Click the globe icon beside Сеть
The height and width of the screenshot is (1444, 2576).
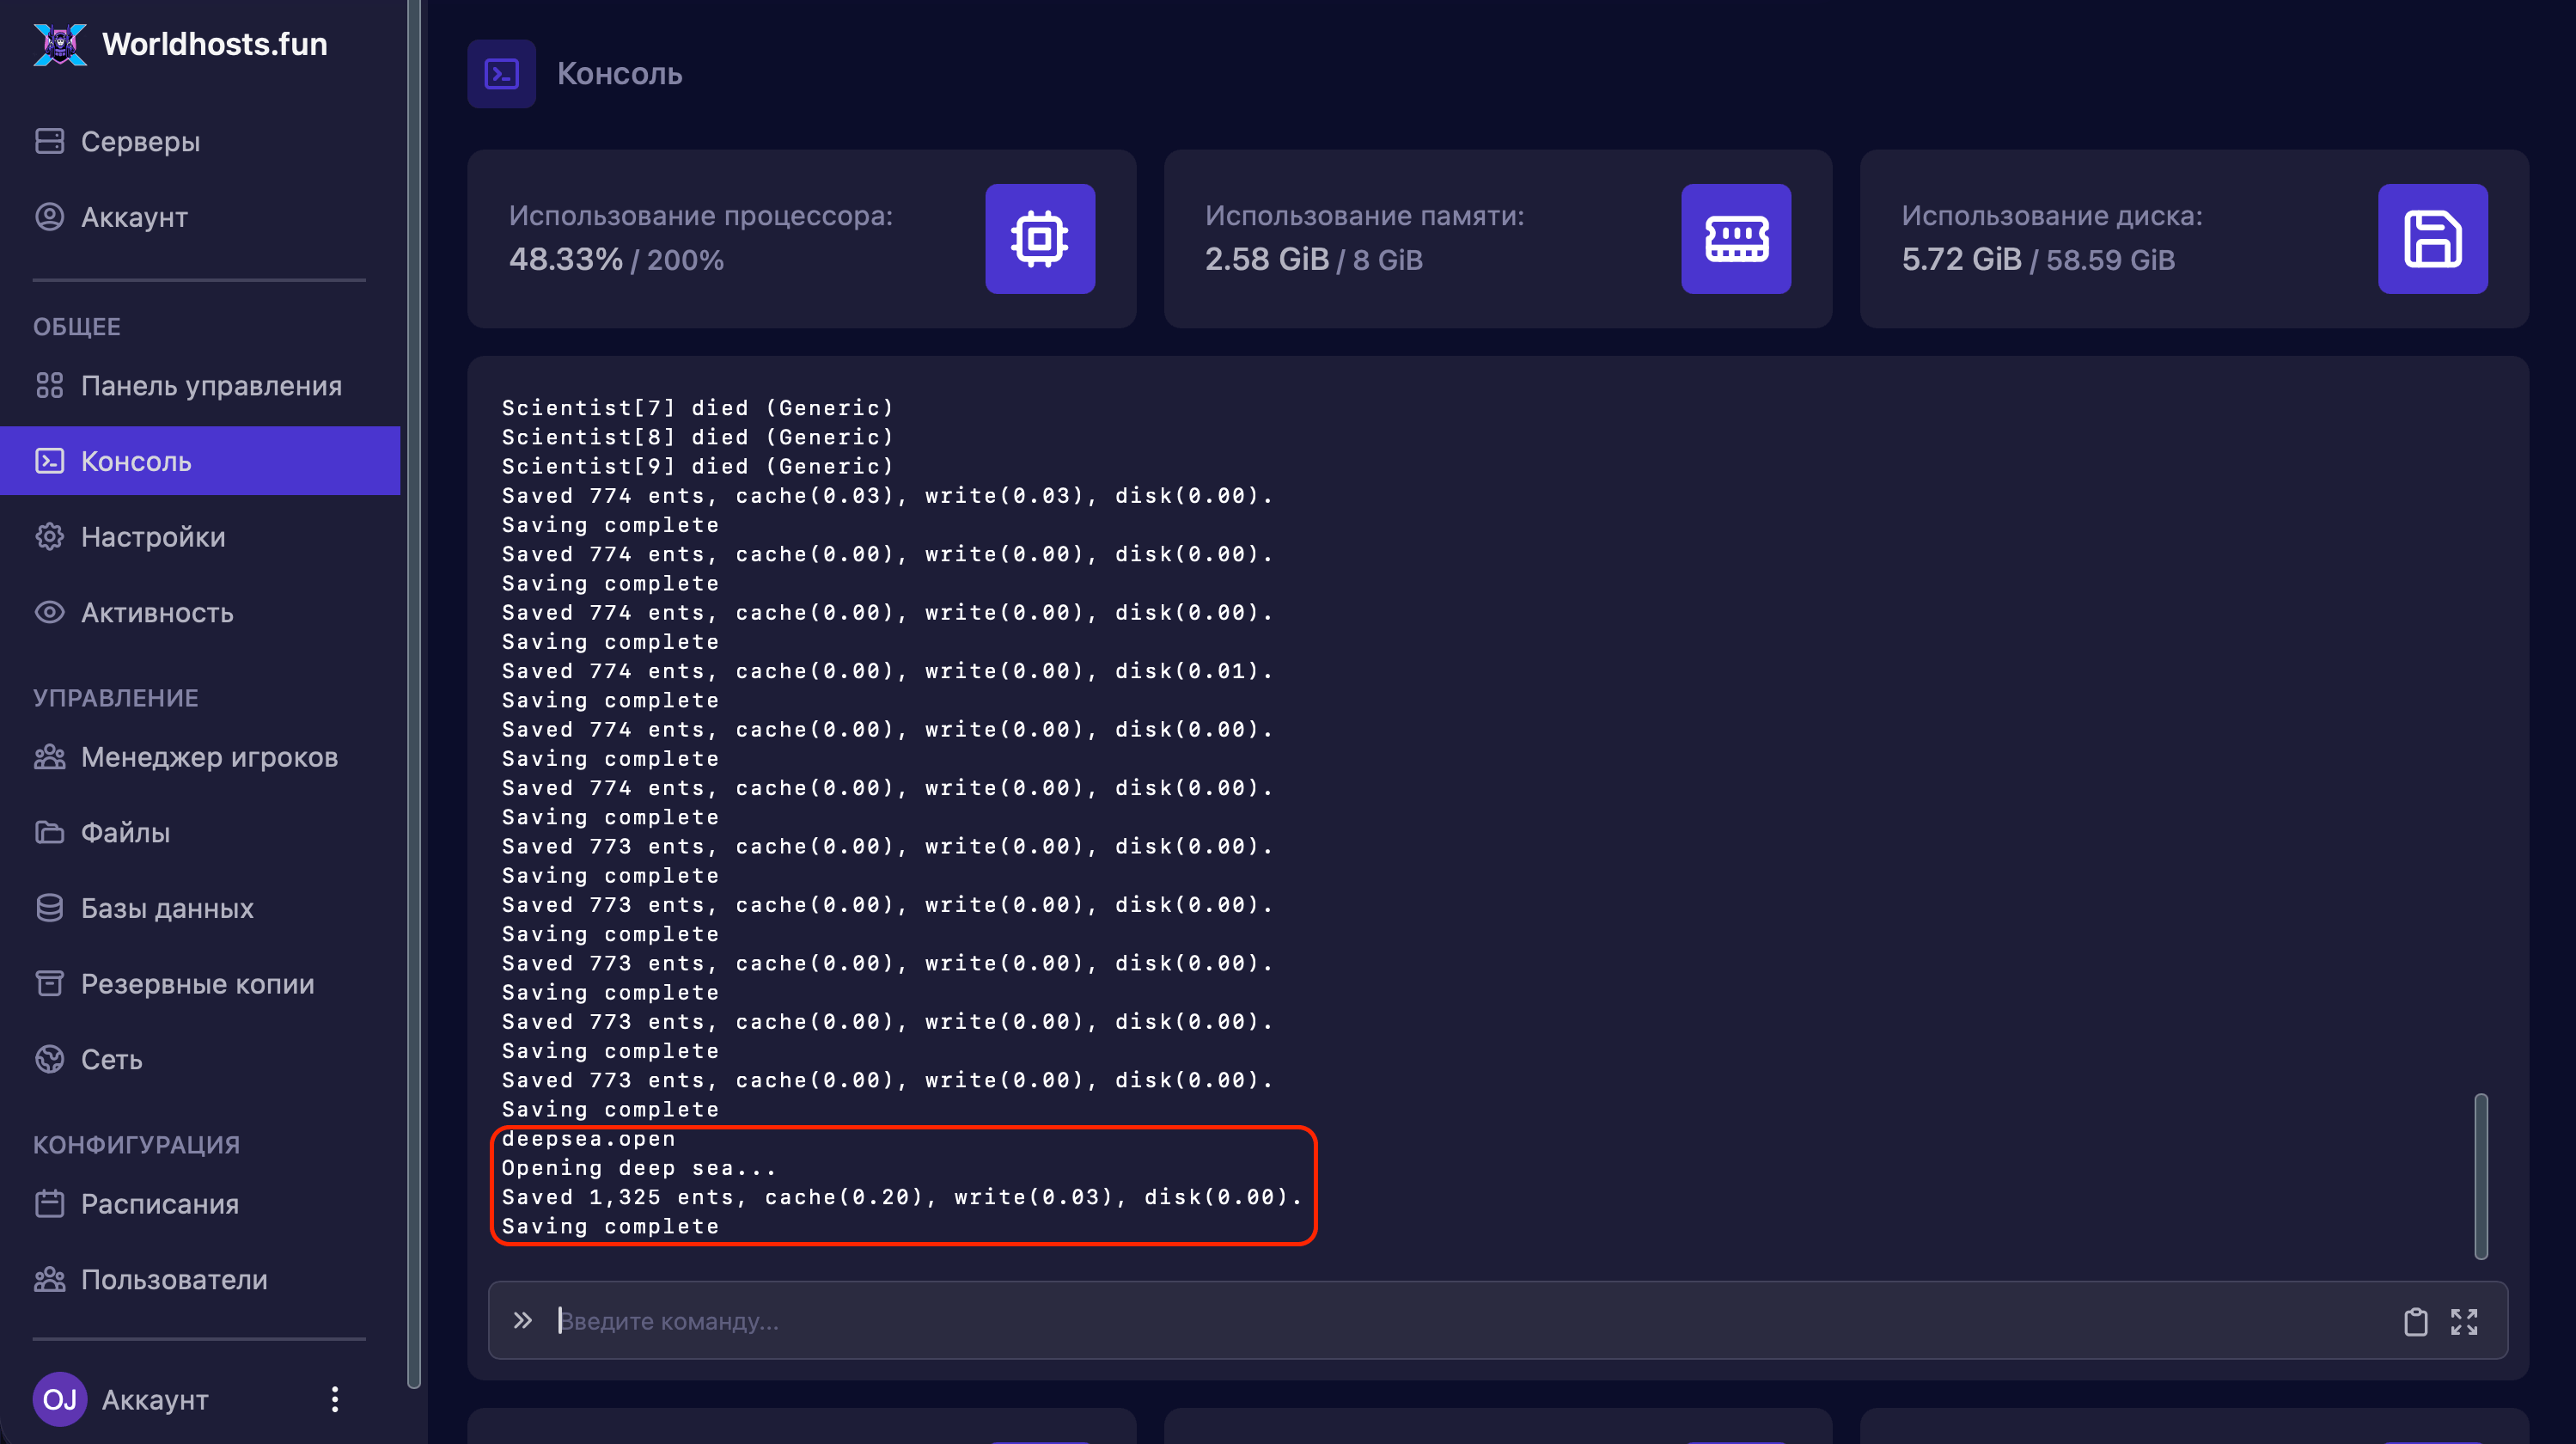[x=49, y=1059]
